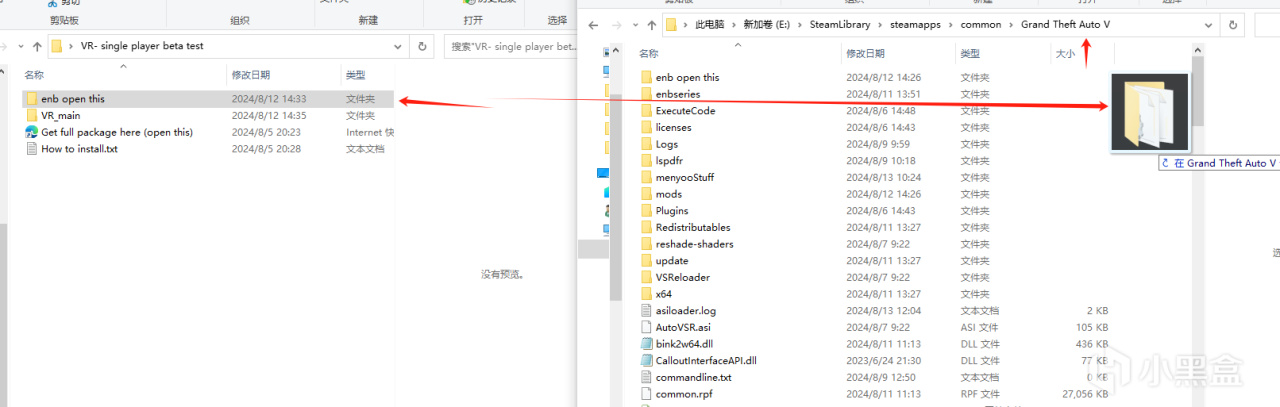Screen dimensions: 1280x407
Task: Go back using the right window's back arrow
Action: (x=593, y=25)
